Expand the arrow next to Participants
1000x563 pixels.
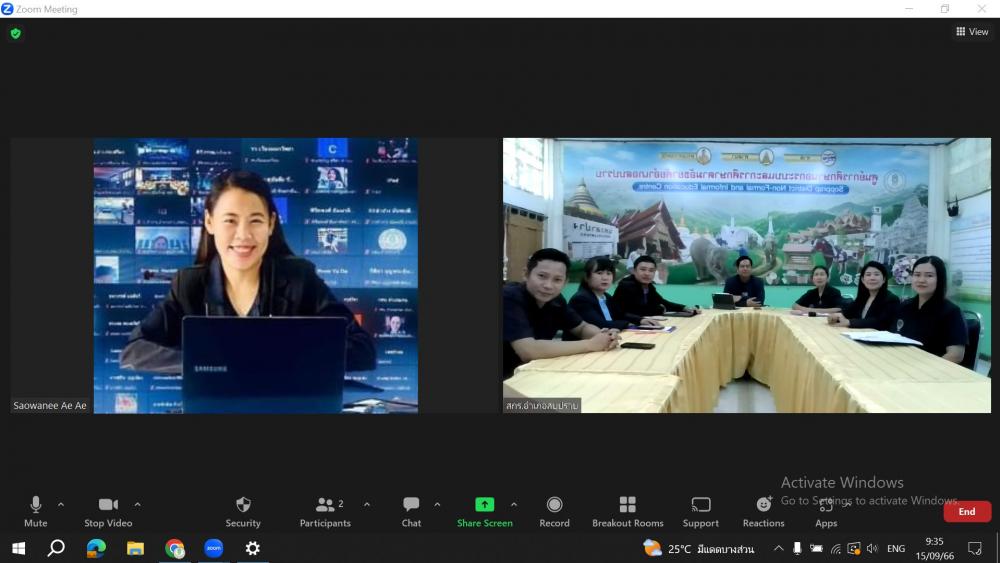point(367,504)
